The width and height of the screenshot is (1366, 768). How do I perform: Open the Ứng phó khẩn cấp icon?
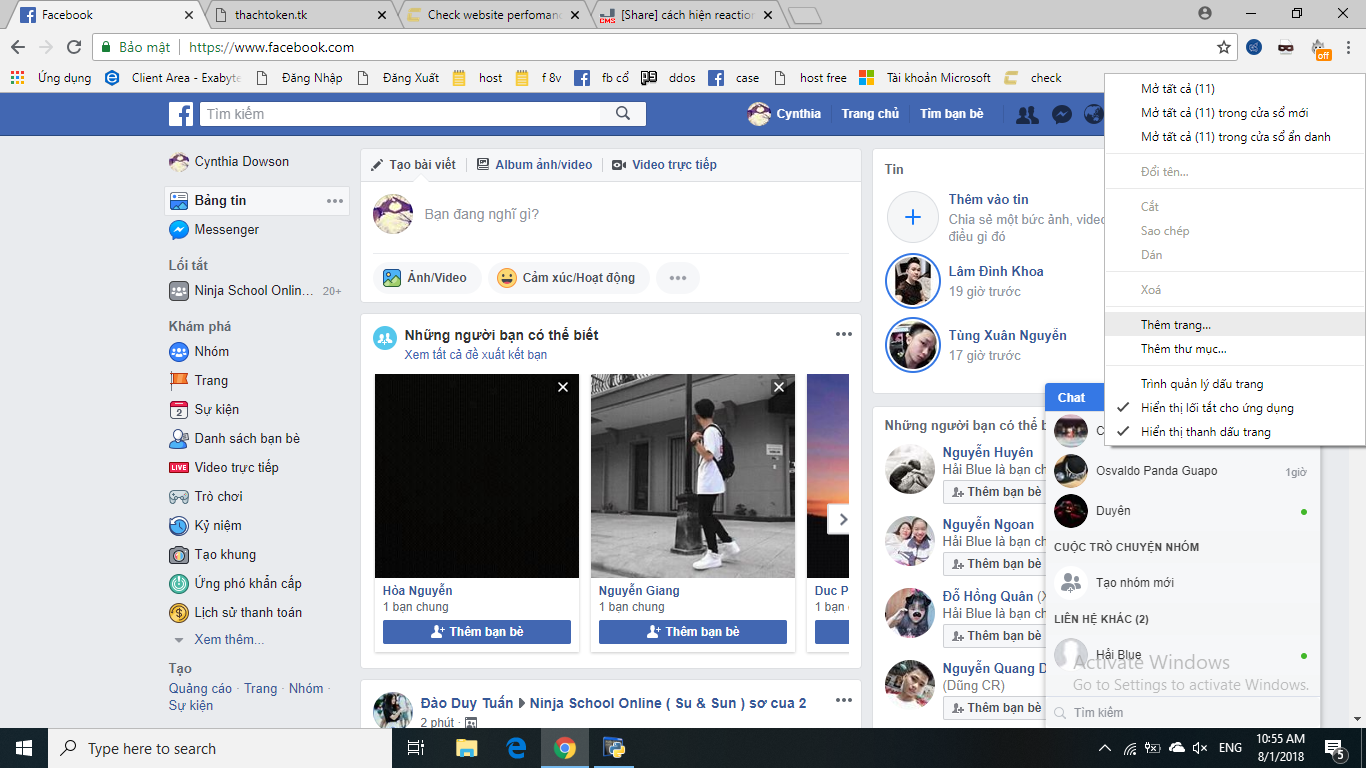[x=178, y=583]
